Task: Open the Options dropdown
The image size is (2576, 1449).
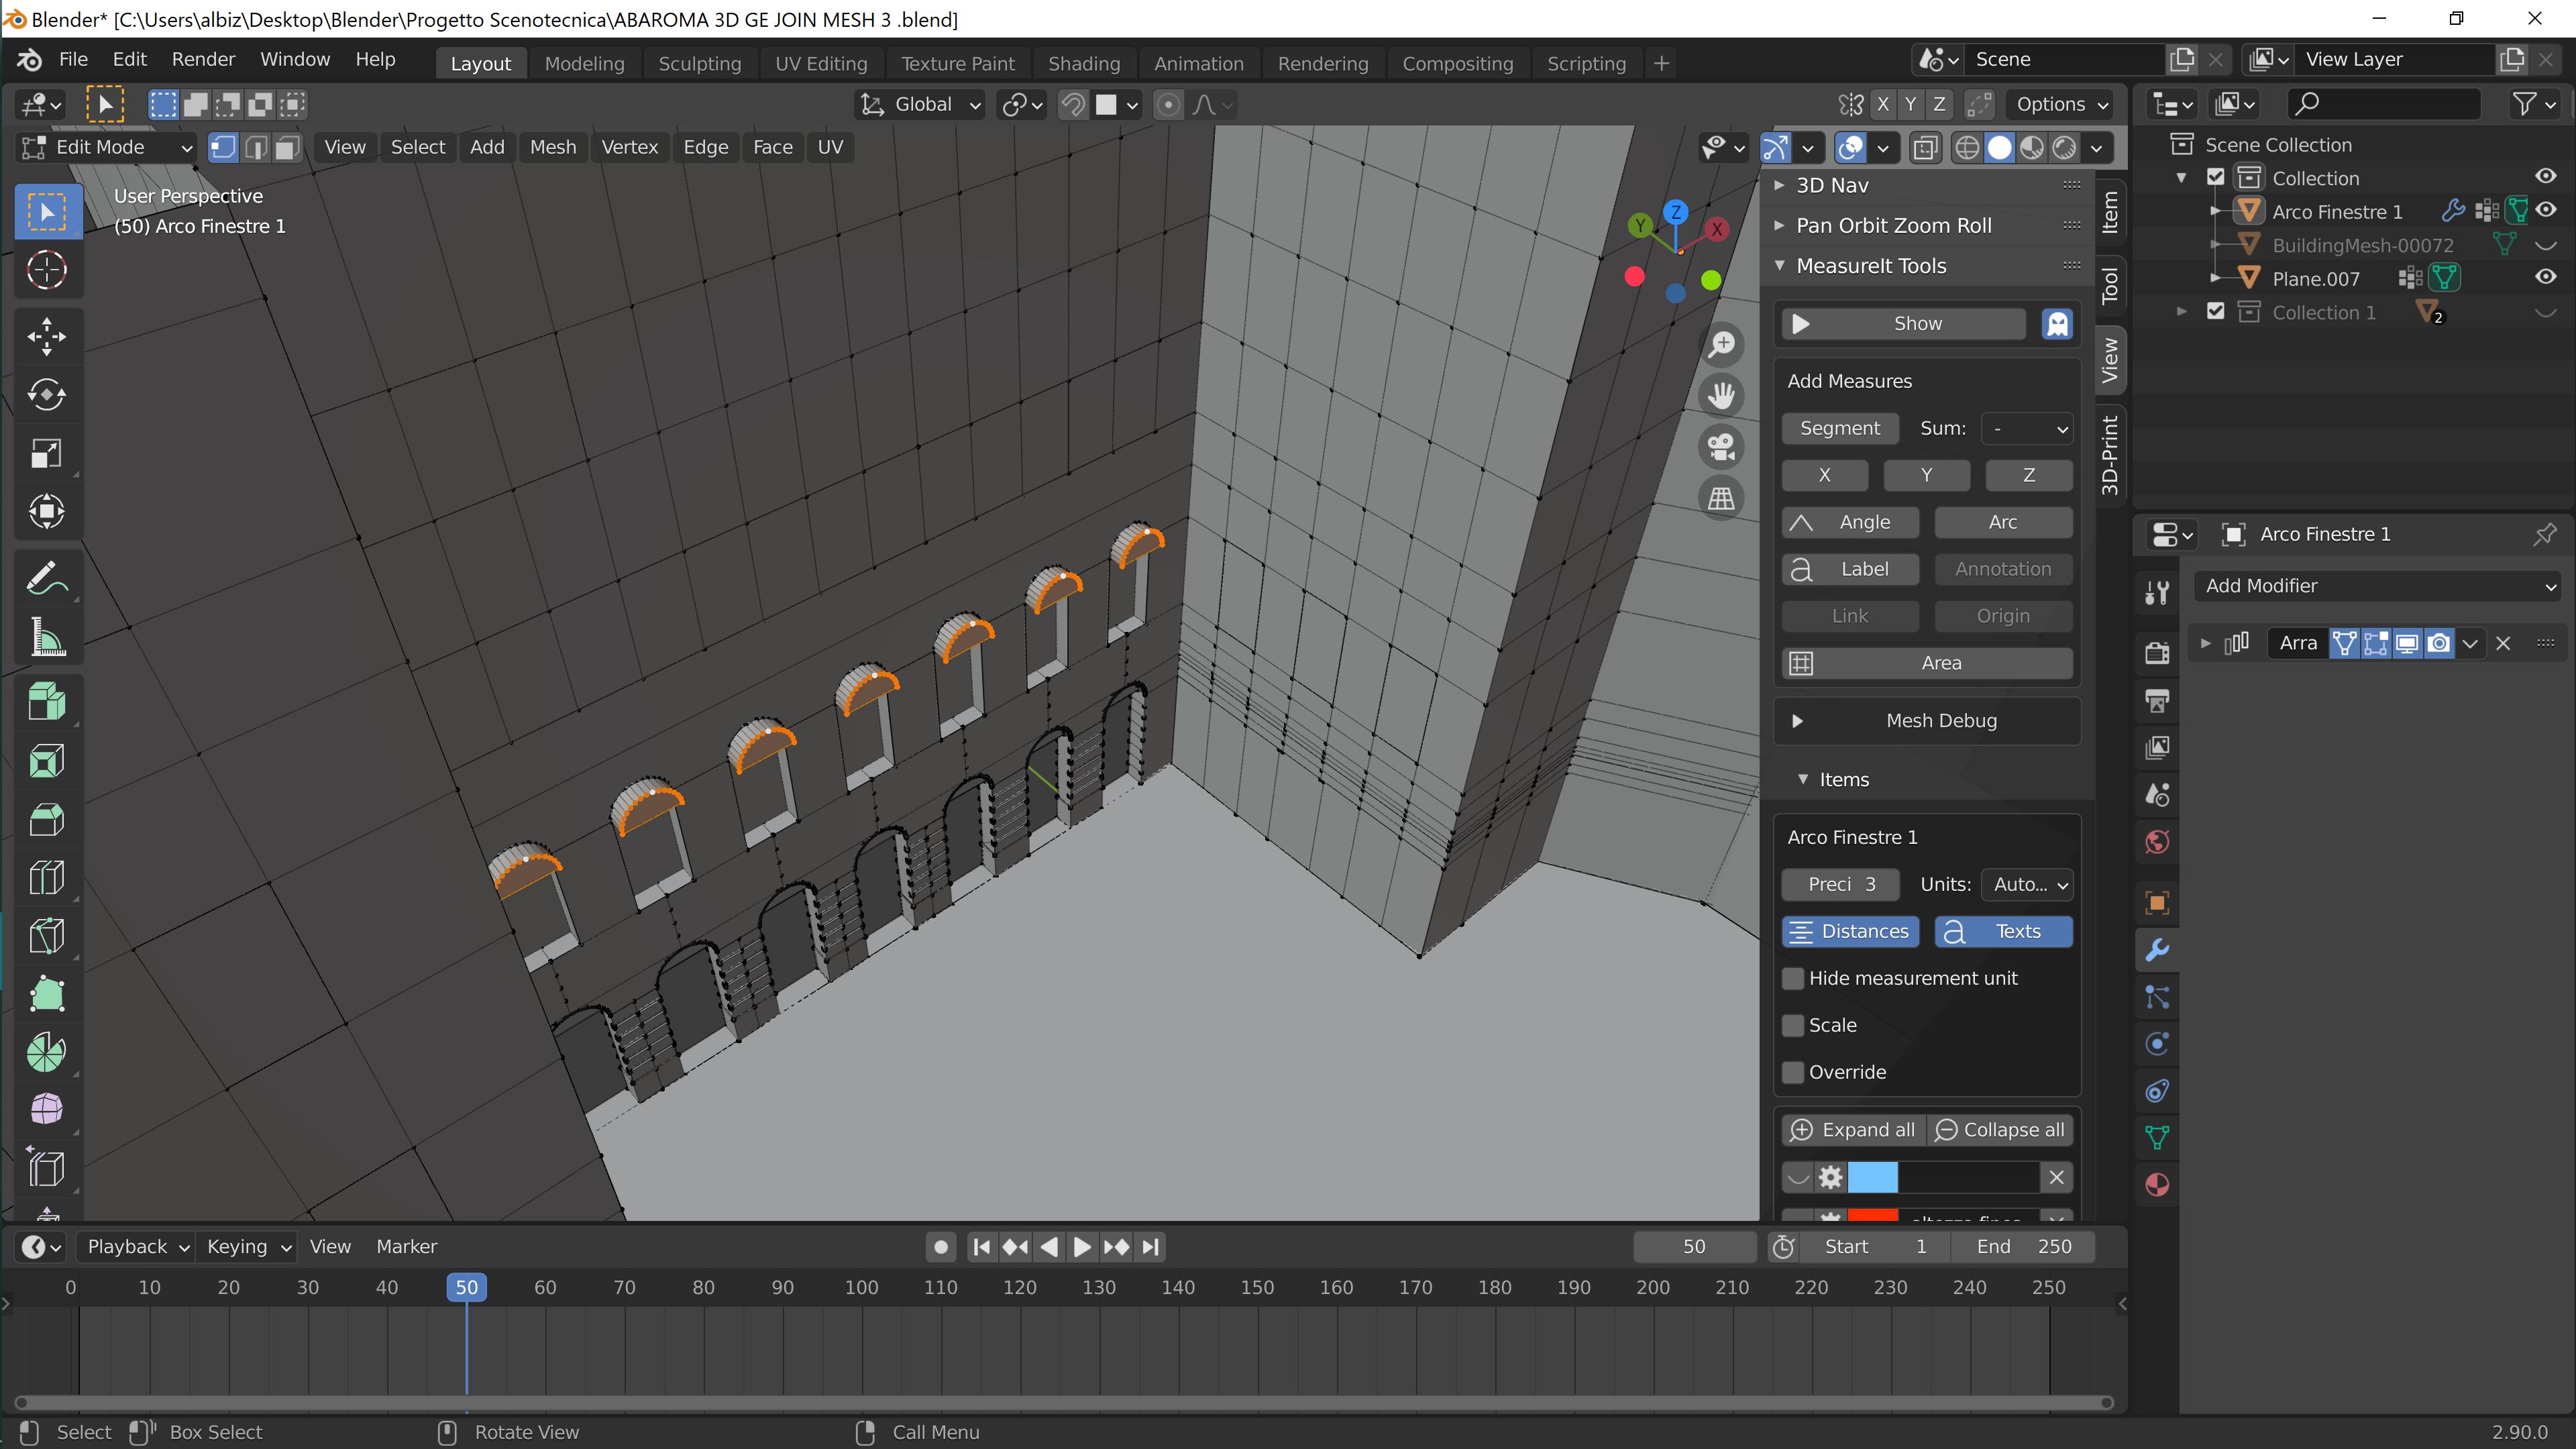Action: 2062,104
